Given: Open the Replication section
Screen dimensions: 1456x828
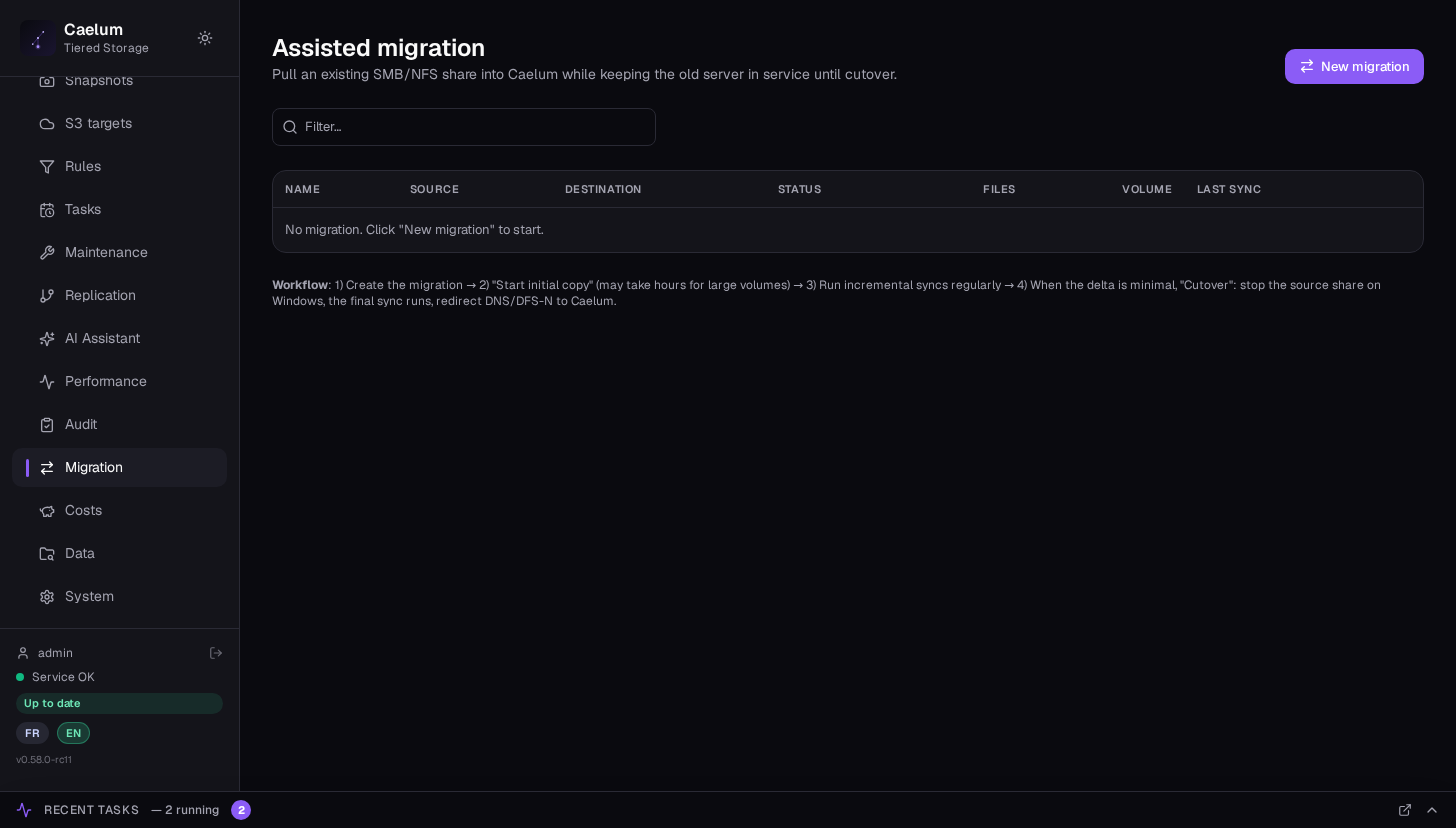Looking at the screenshot, I should (x=119, y=296).
